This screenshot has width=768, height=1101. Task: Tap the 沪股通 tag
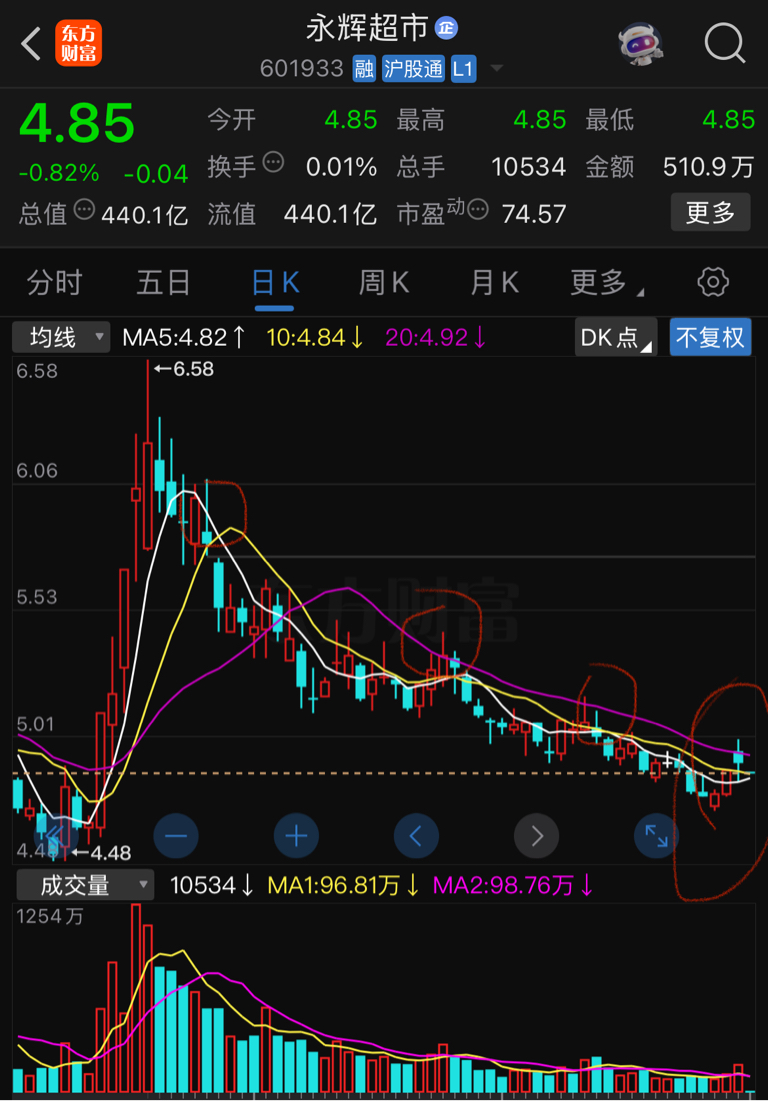coord(413,69)
